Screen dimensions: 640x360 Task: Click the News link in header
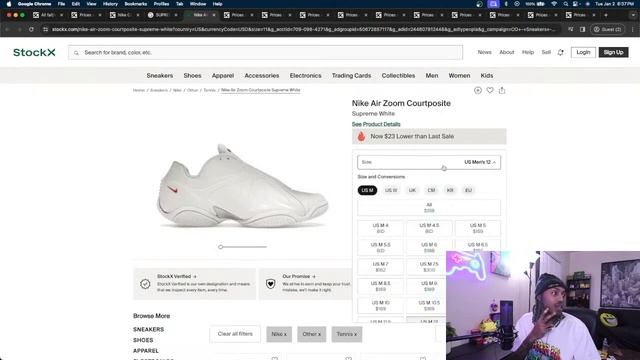[x=484, y=52]
